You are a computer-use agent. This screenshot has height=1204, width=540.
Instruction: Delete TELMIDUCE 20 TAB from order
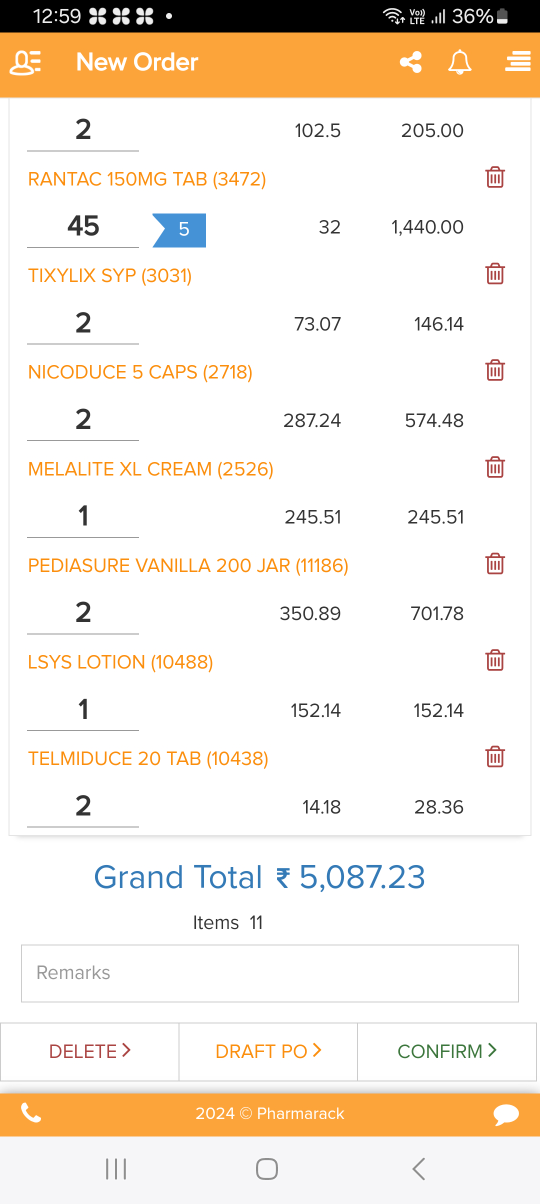[495, 757]
